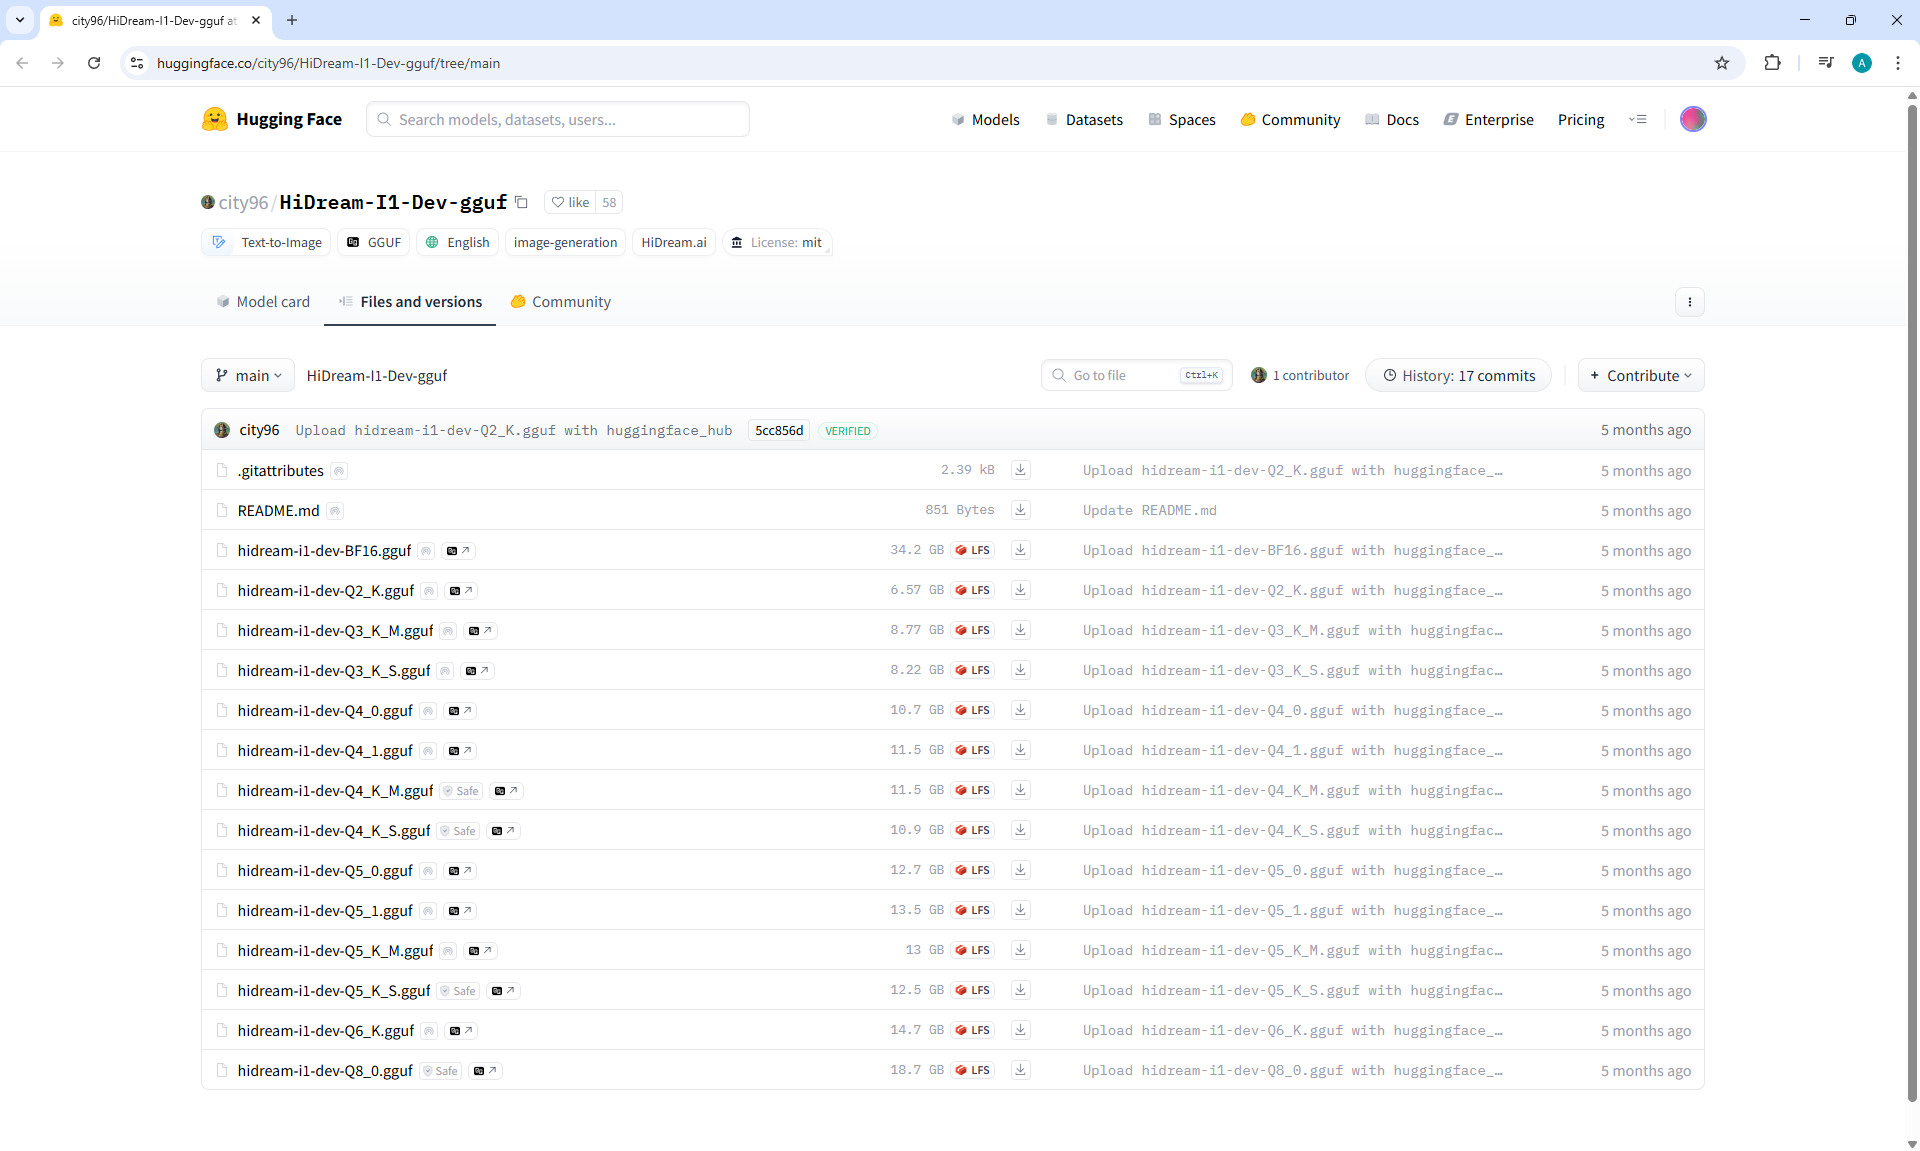Copy model name using the copy icon
1920x1151 pixels.
click(x=521, y=202)
